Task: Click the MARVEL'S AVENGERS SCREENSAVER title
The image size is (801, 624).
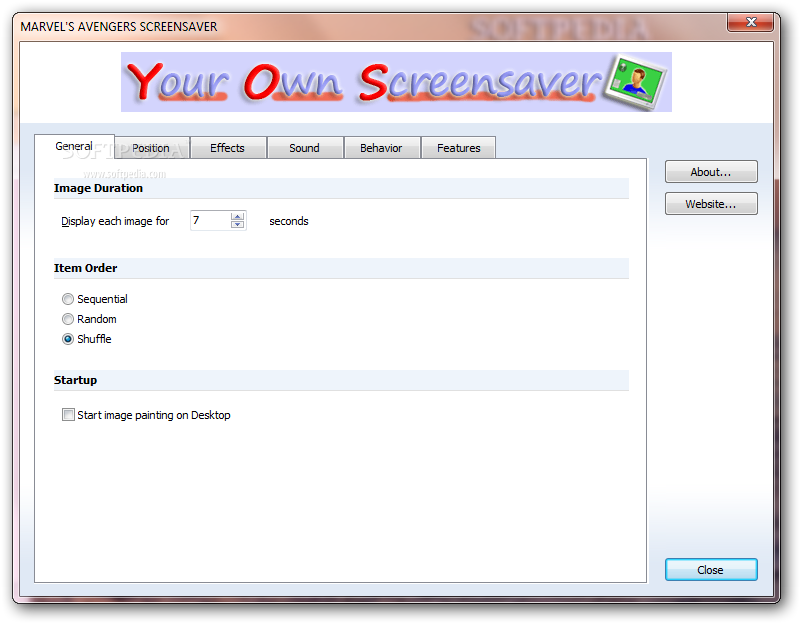Action: (119, 27)
